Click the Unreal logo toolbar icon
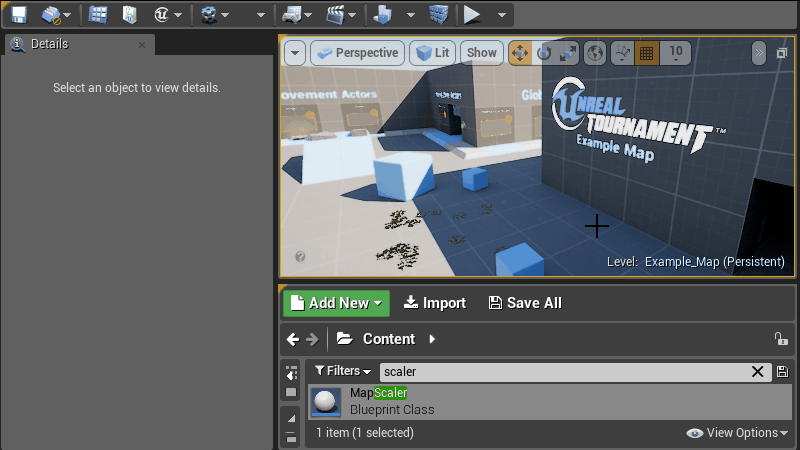Screen dimensions: 800x450 pyautogui.click(x=161, y=15)
